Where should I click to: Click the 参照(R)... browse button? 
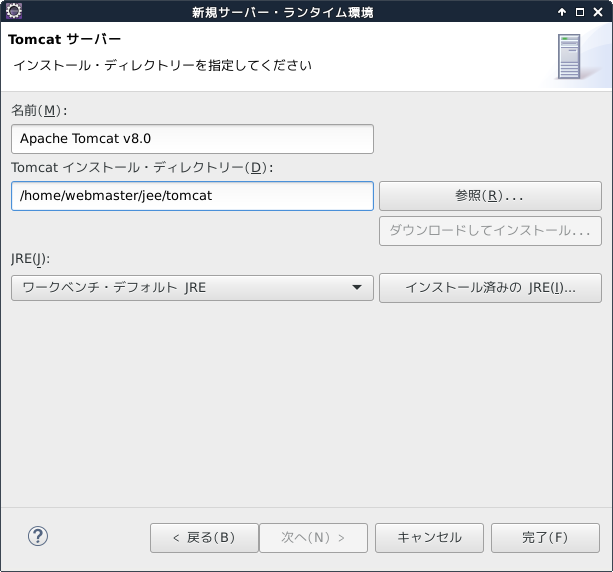pos(490,196)
